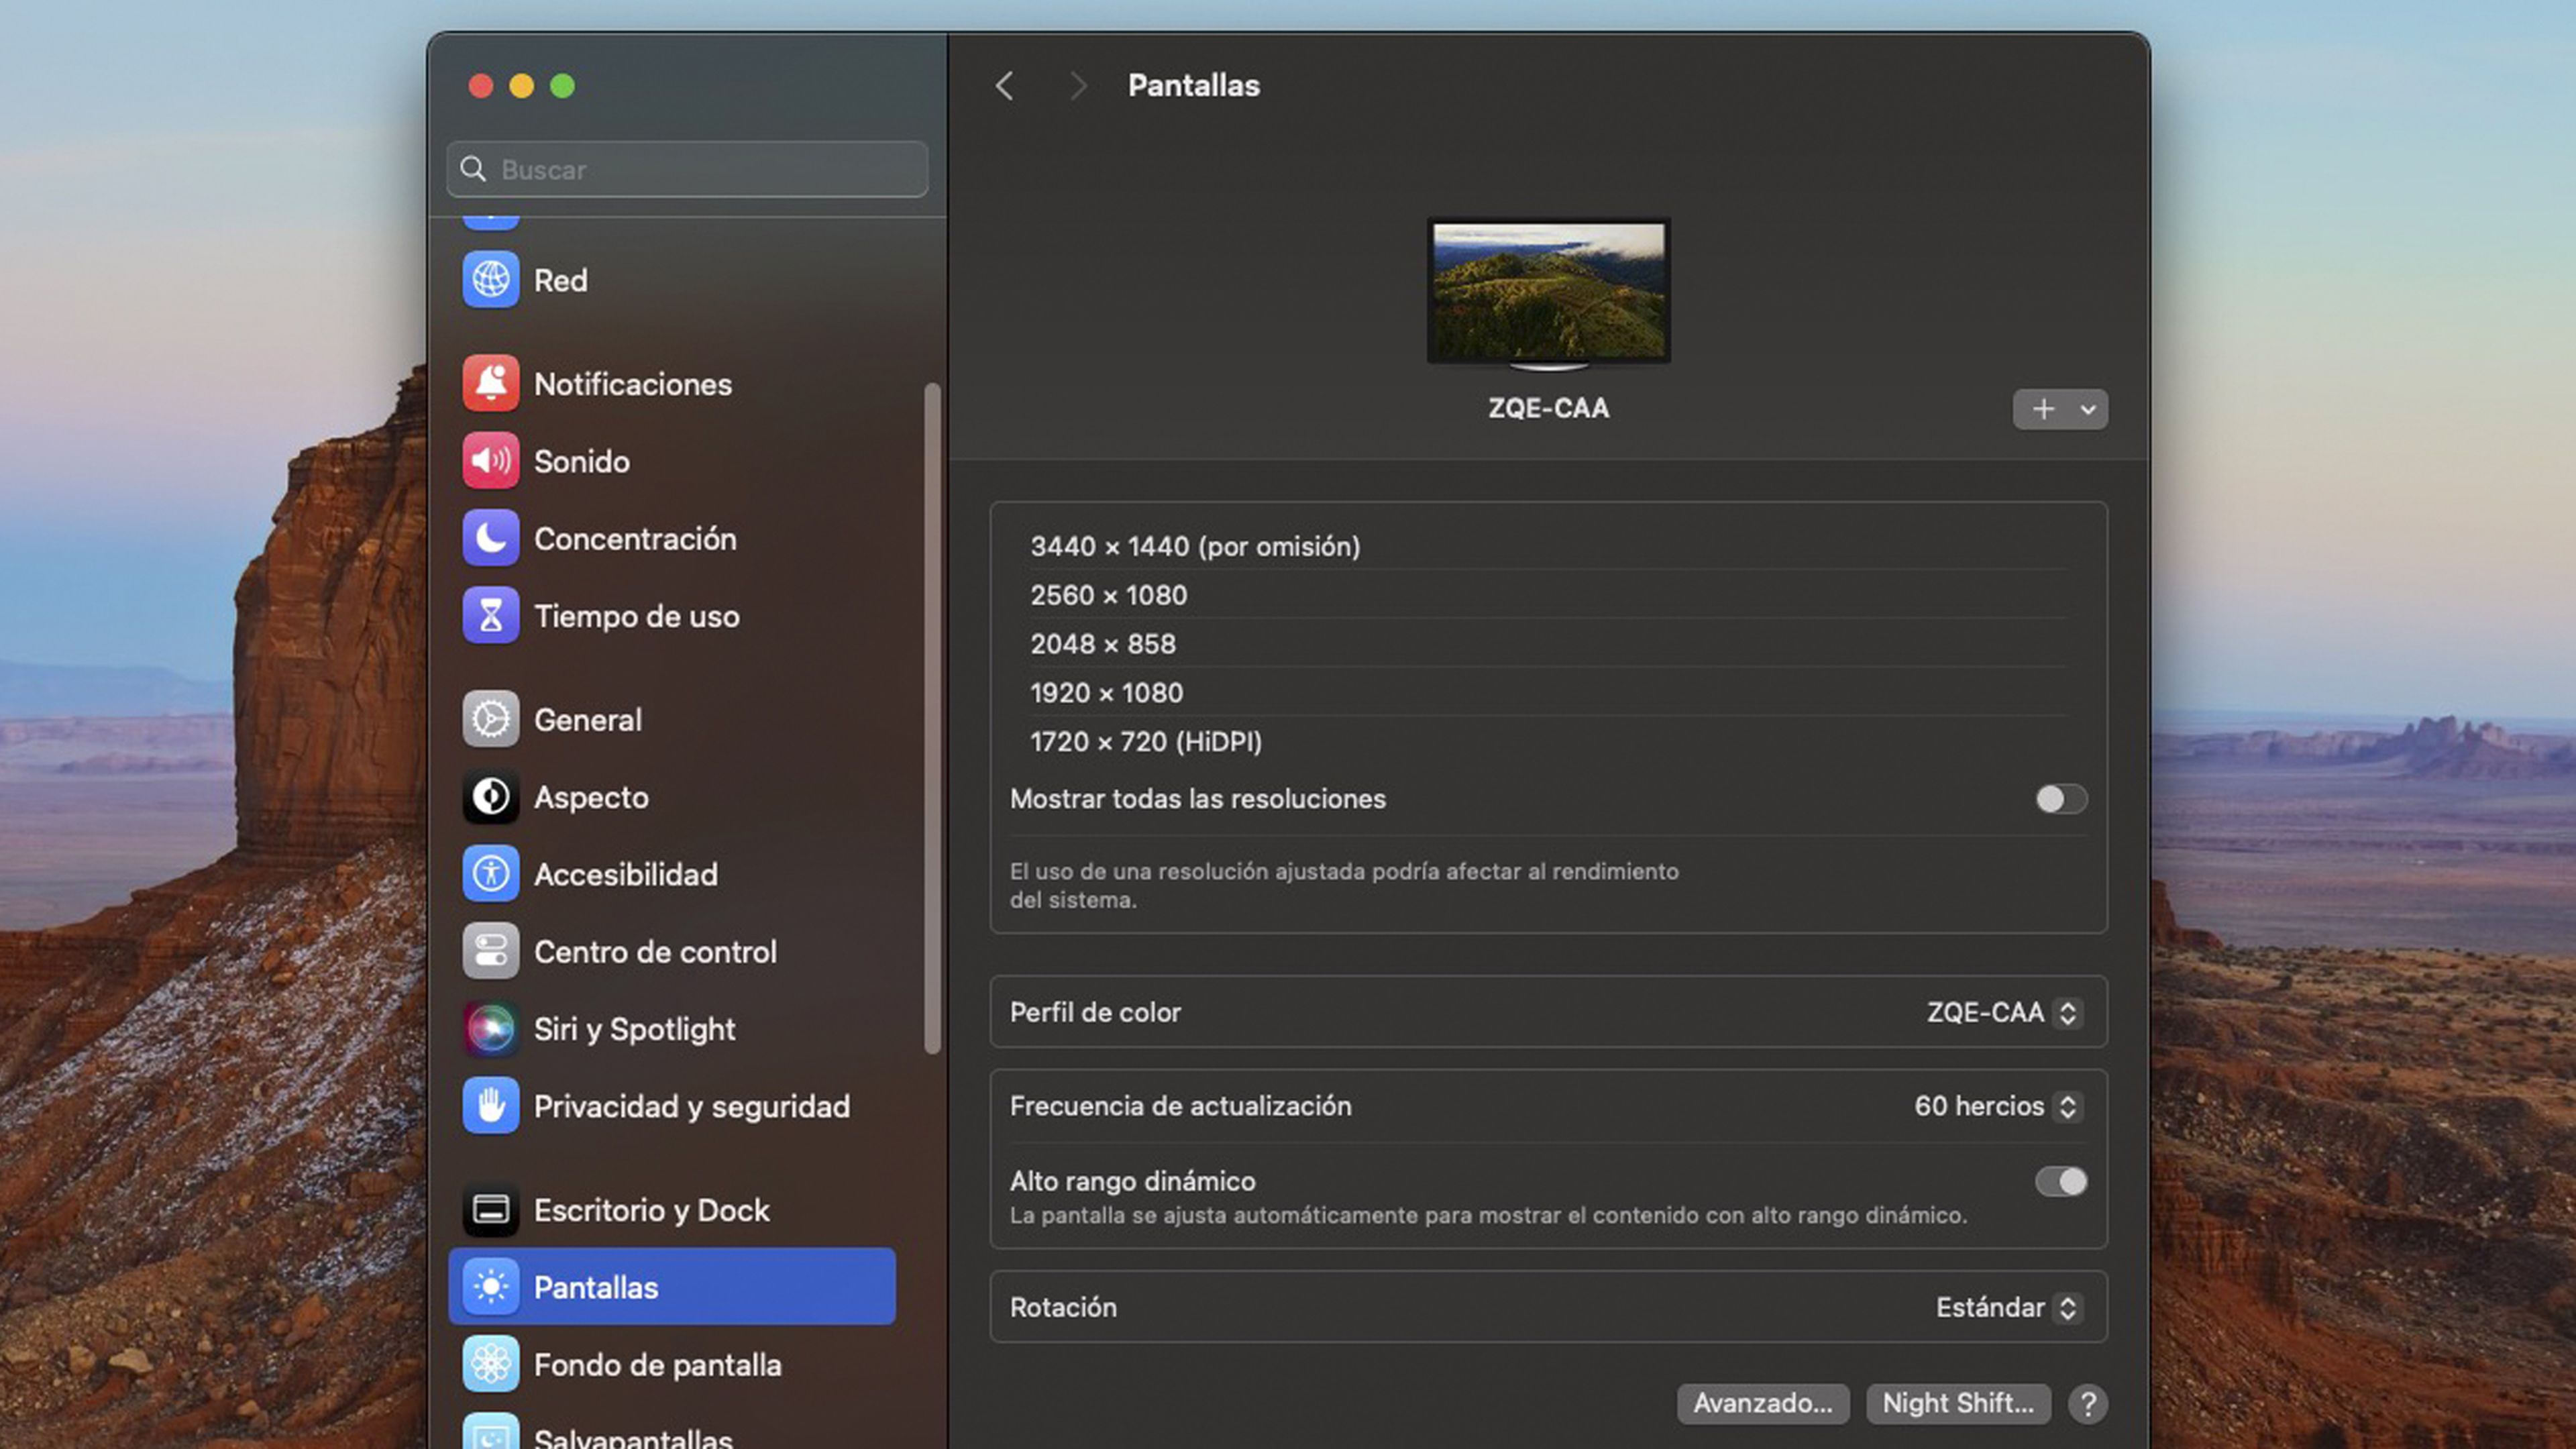Select 1720 × 720 (HiDPI) resolution
Image resolution: width=2576 pixels, height=1449 pixels.
click(x=1548, y=741)
